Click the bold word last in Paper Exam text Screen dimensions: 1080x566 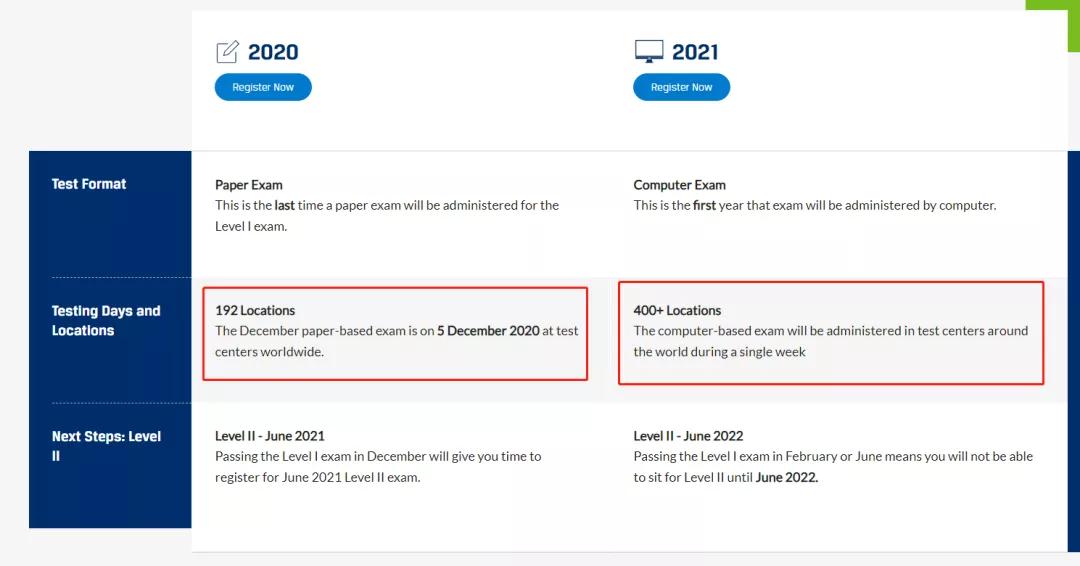pos(284,205)
